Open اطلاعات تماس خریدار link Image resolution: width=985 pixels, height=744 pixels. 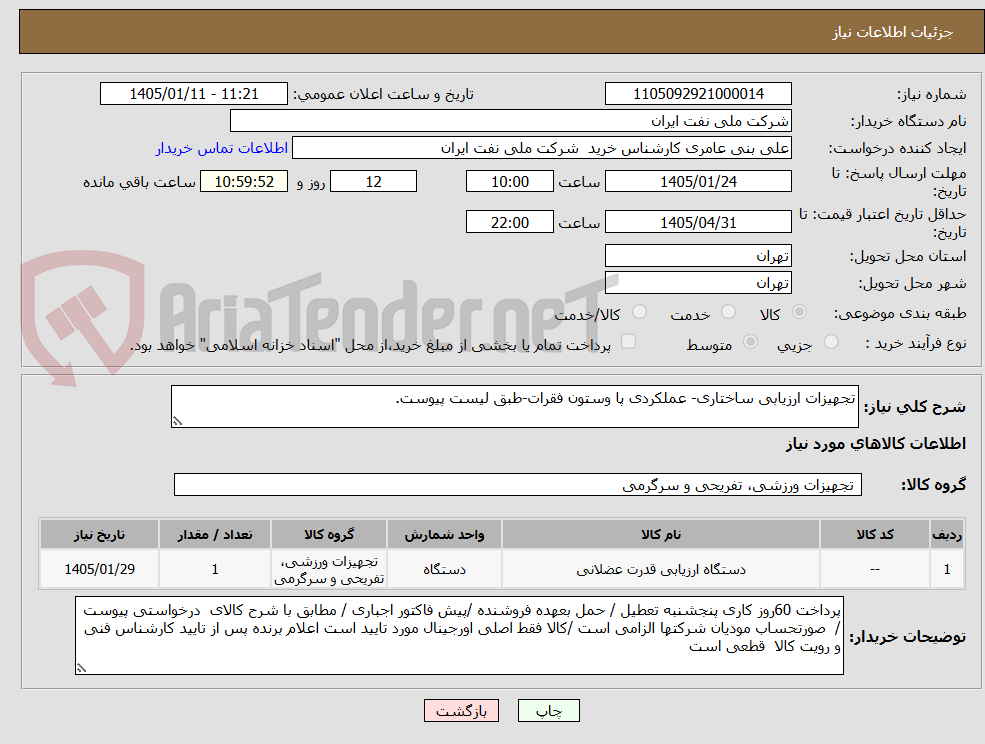click(x=222, y=148)
